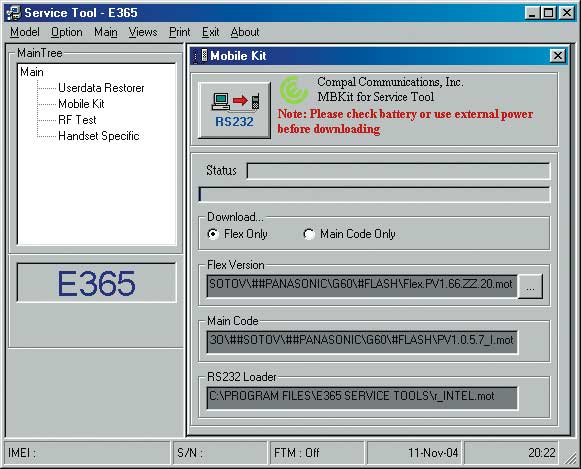
Task: Select Mobile Kit in the tree
Action: pyautogui.click(x=81, y=104)
